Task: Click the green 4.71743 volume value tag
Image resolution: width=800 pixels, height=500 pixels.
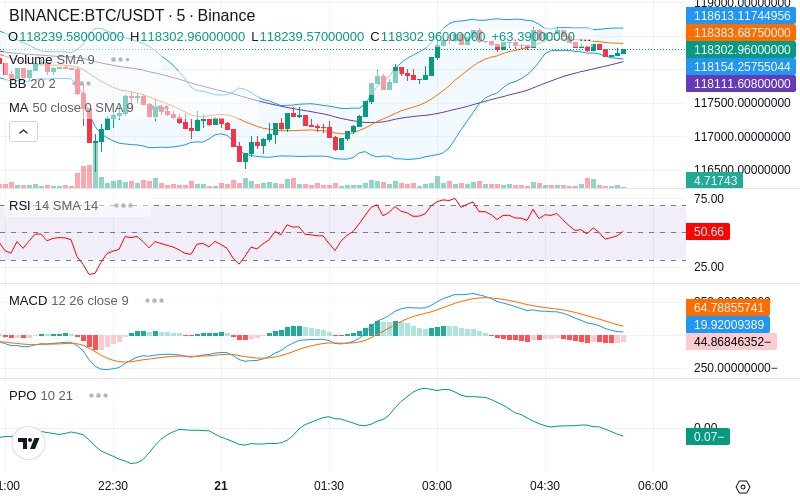Action: 714,181
